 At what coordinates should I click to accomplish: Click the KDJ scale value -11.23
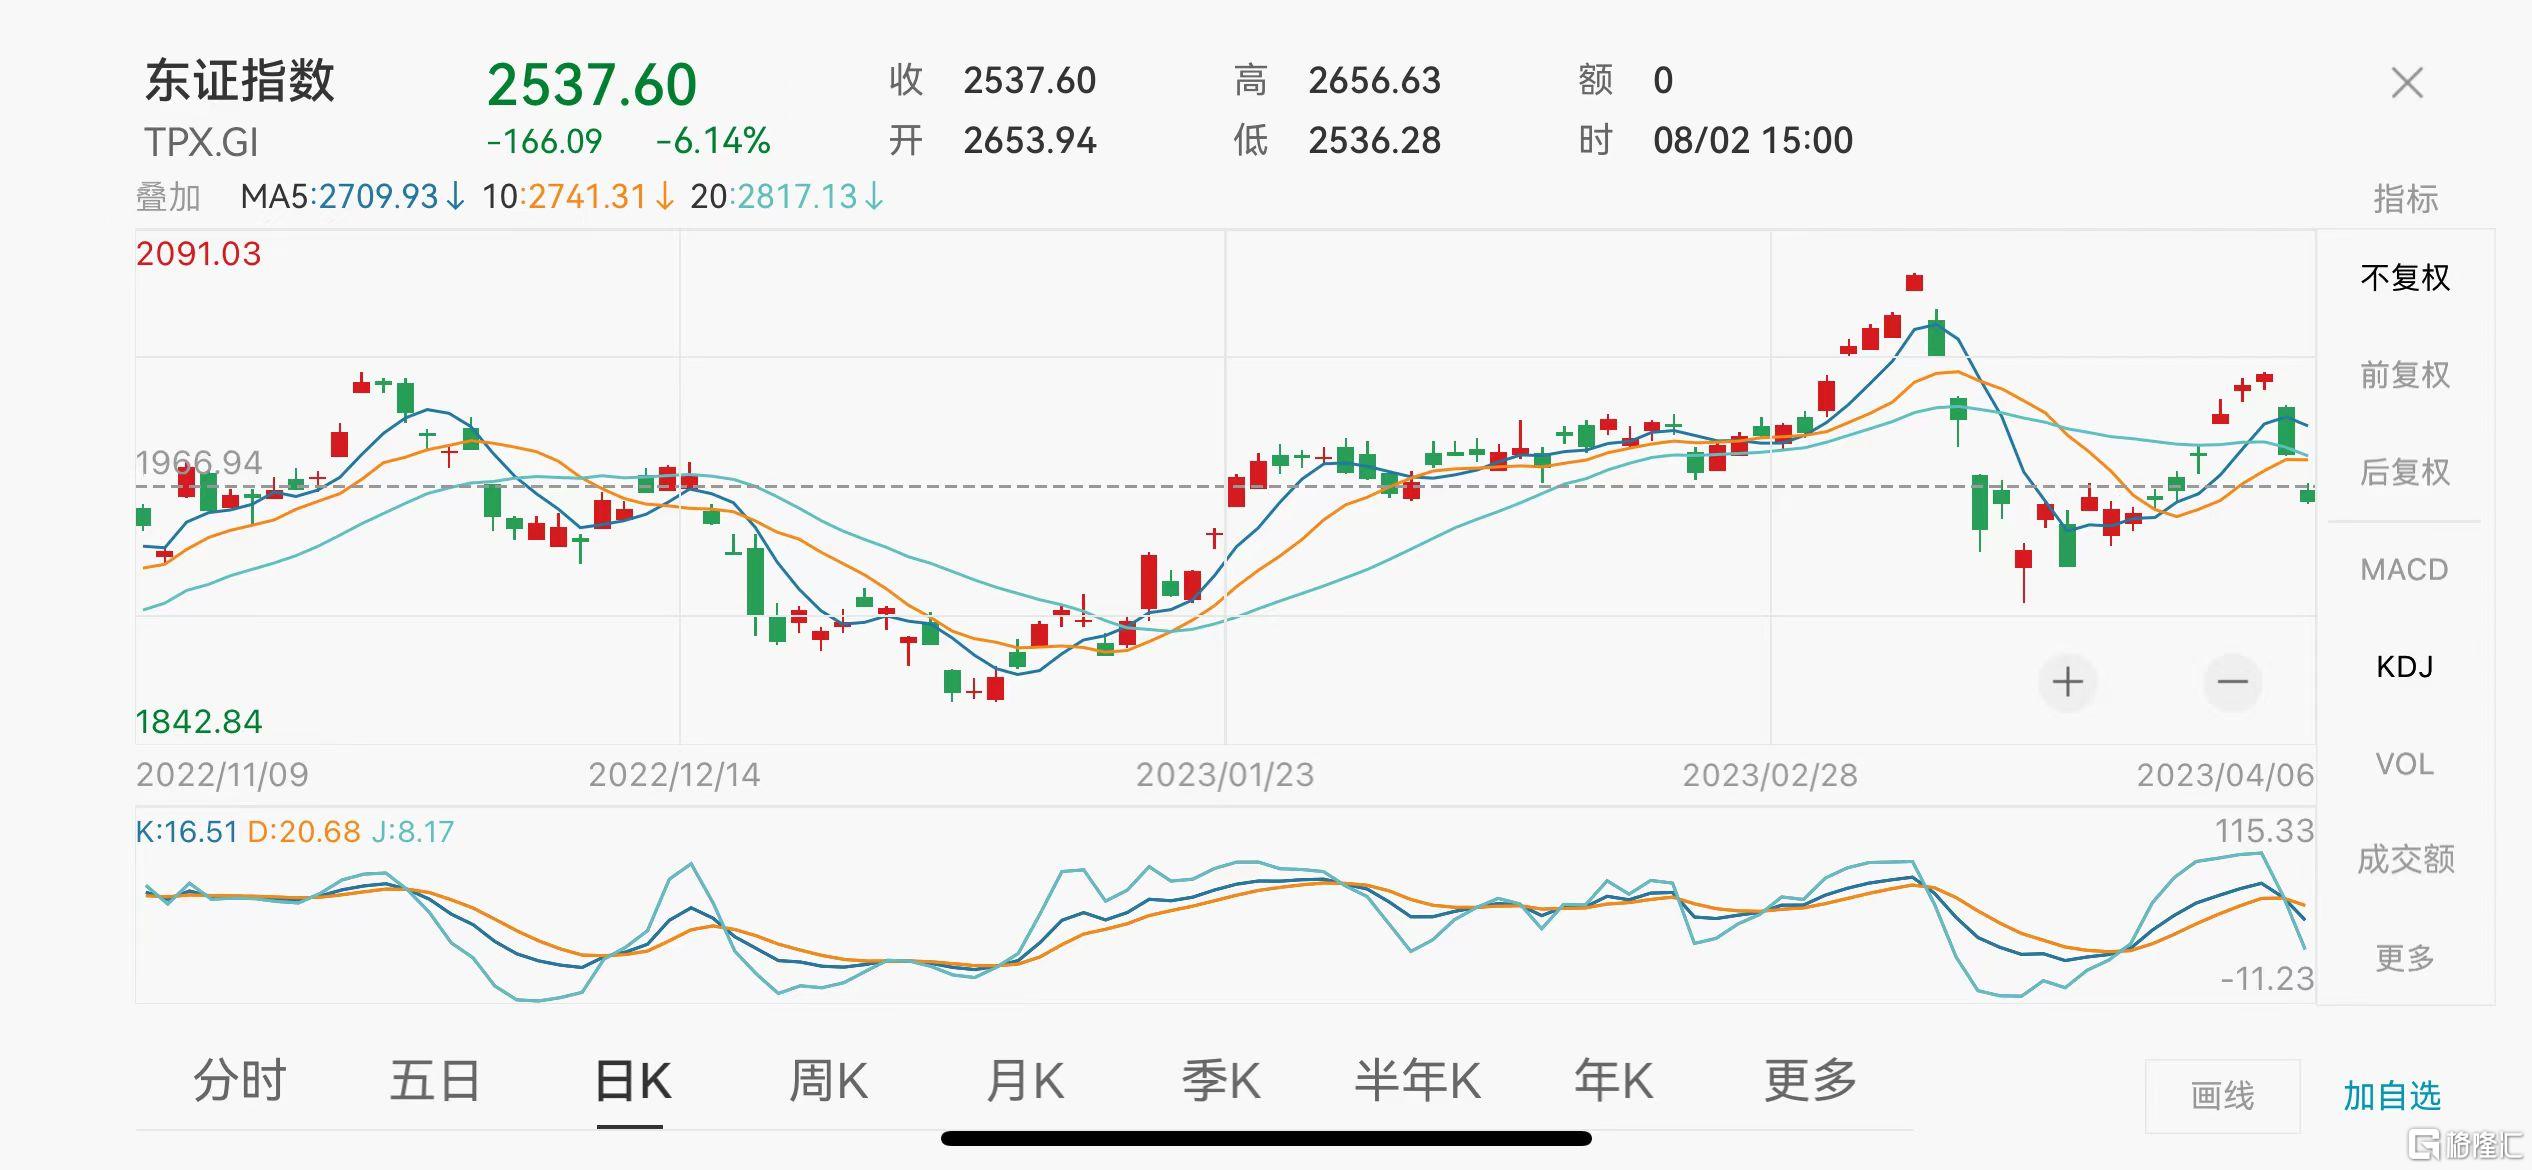point(2267,978)
